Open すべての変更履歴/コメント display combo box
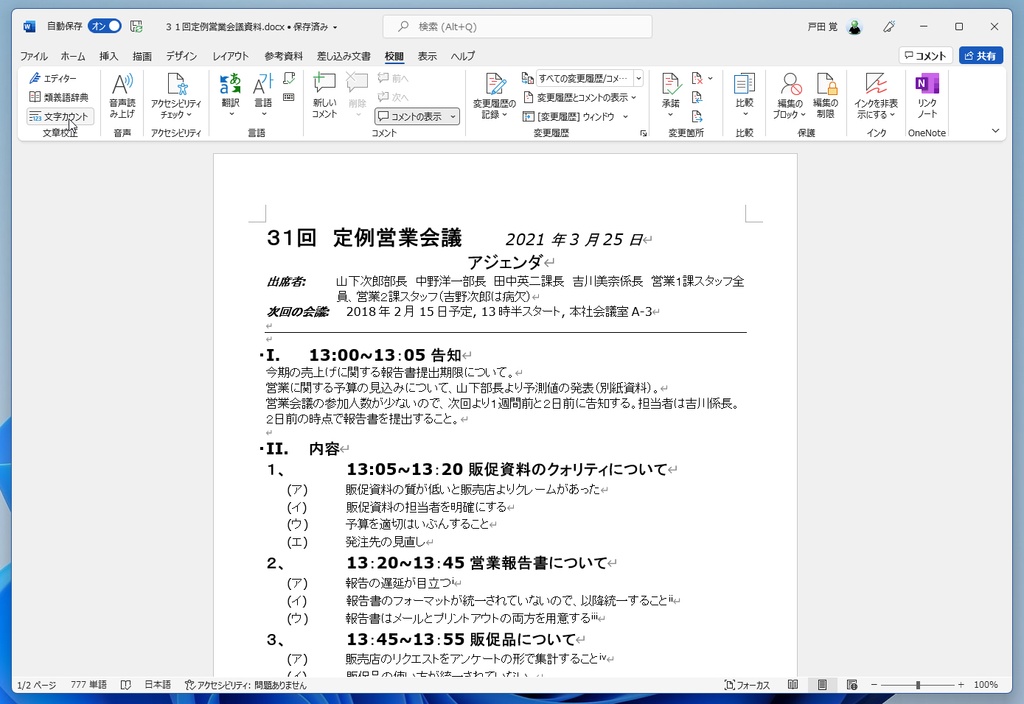 pos(590,78)
